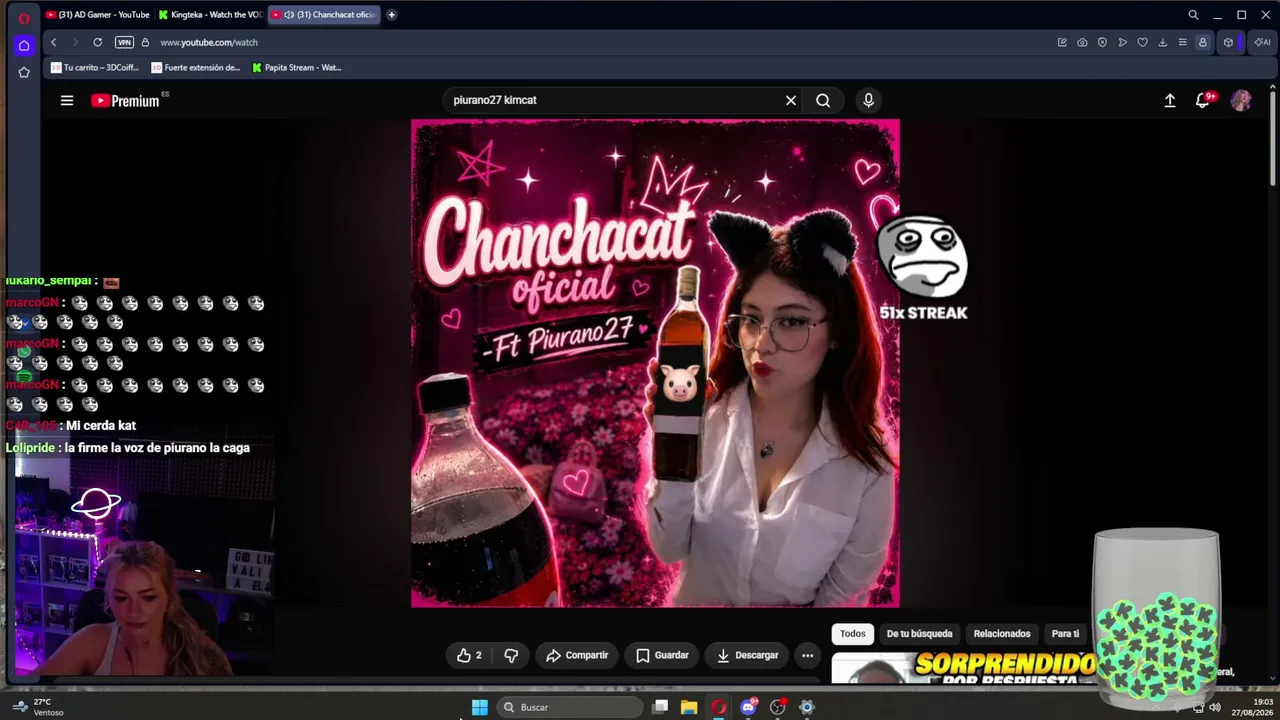The height and width of the screenshot is (720, 1280).
Task: View site security lock info
Action: pyautogui.click(x=145, y=42)
